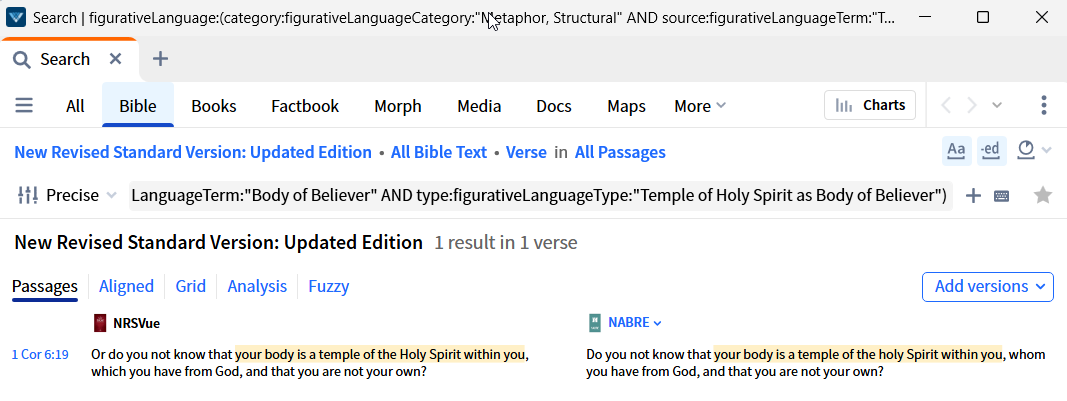Open the 1 Cor 6:19 reference link

(40, 355)
